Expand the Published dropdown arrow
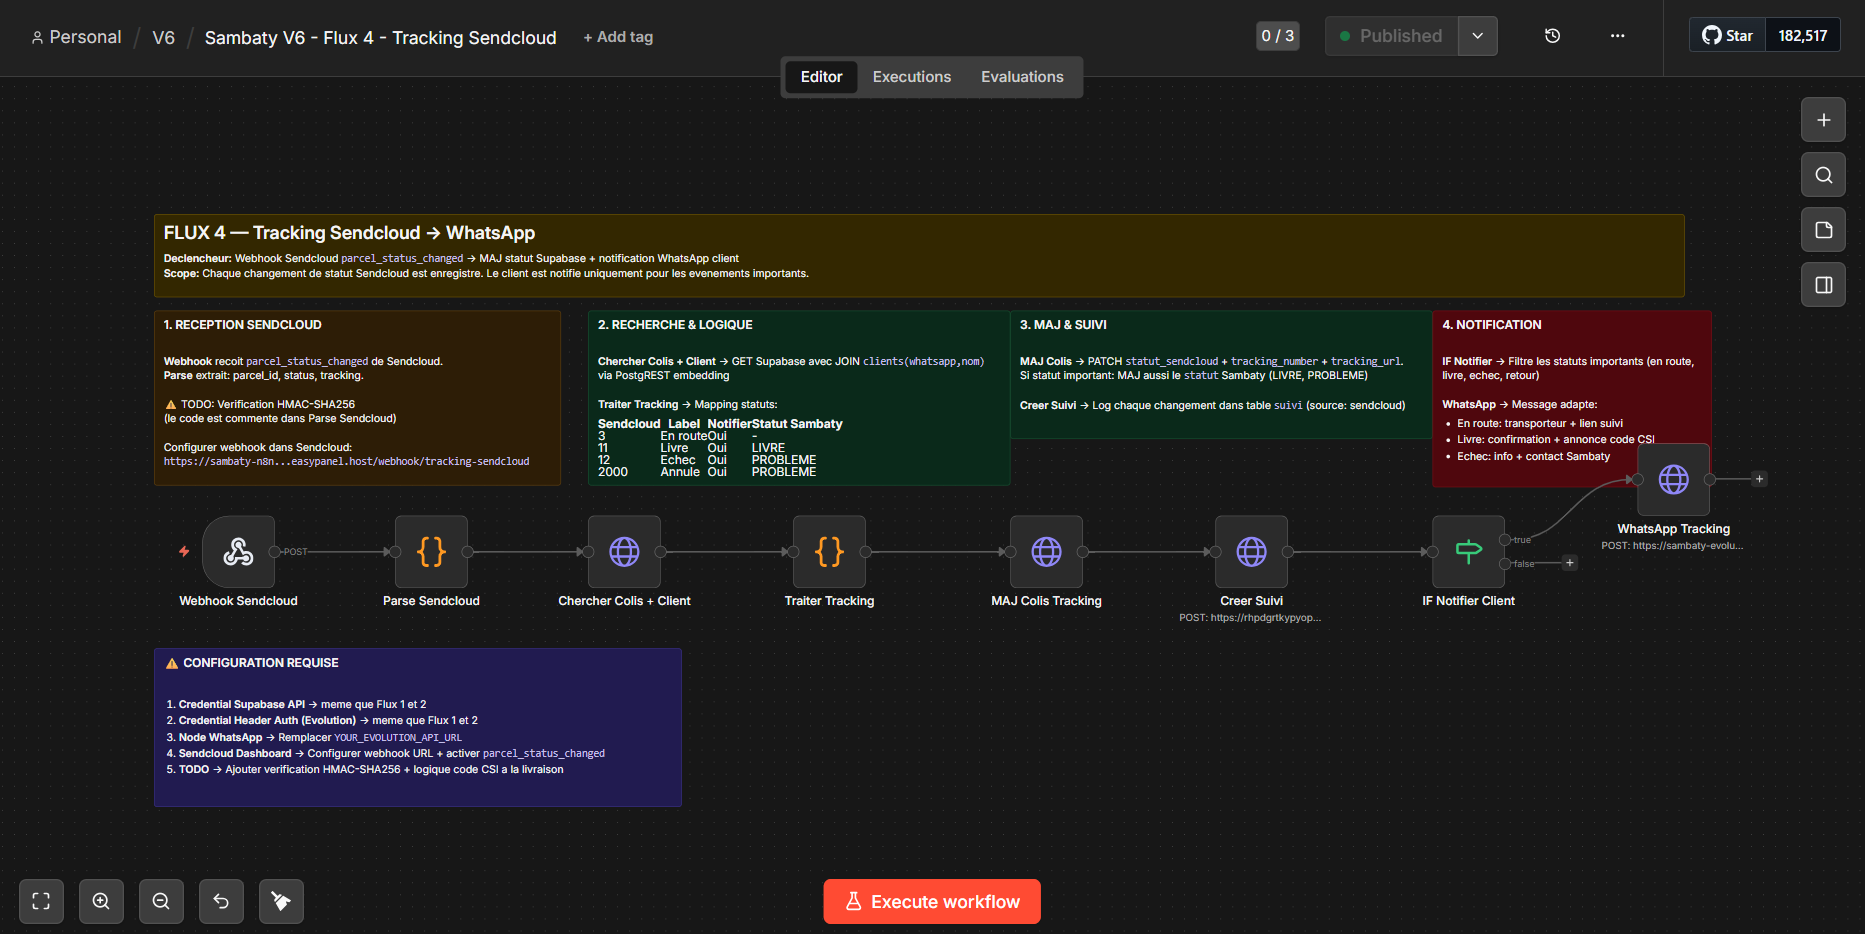 1477,36
